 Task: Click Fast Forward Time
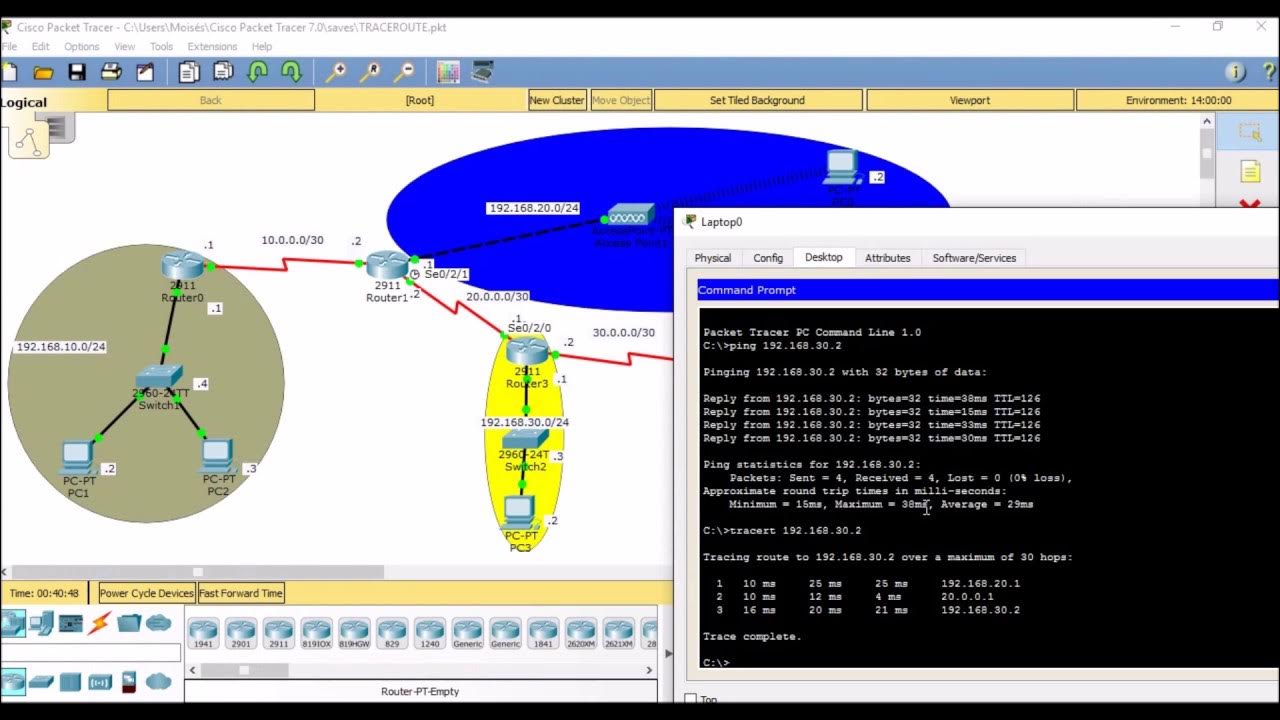(x=241, y=593)
